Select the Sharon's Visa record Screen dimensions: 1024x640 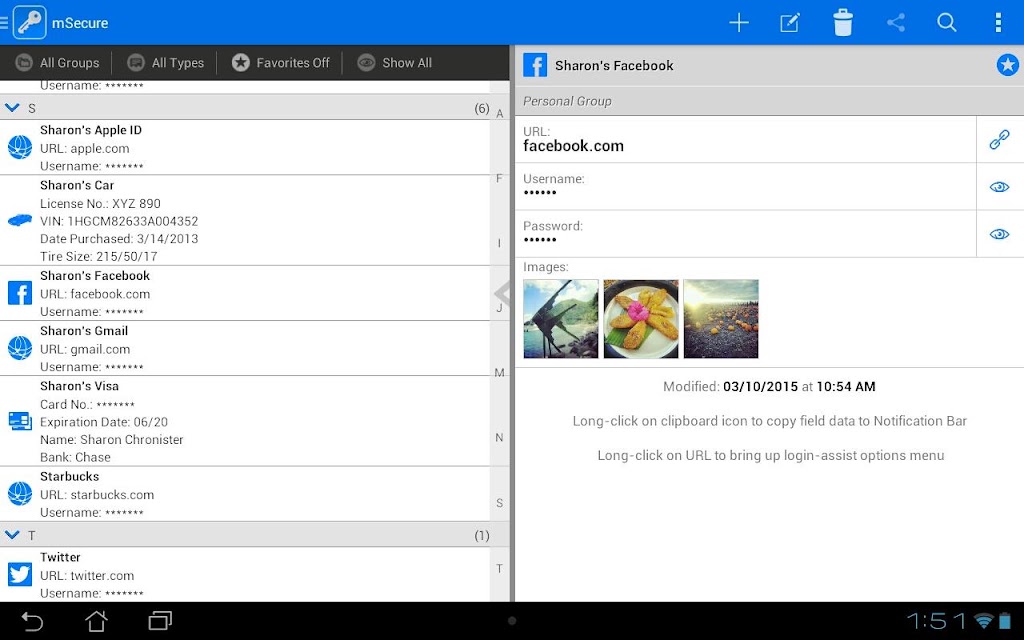(245, 421)
